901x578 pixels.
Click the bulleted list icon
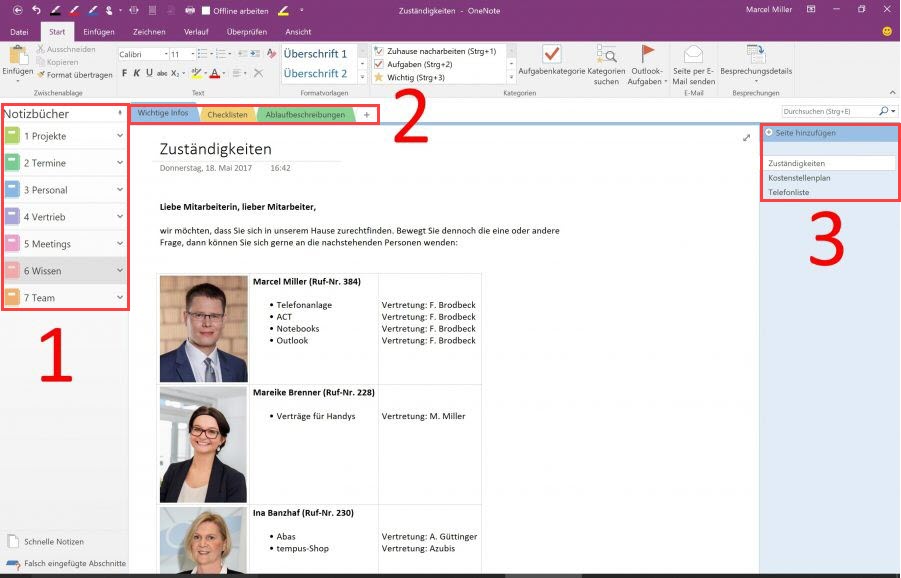point(202,53)
